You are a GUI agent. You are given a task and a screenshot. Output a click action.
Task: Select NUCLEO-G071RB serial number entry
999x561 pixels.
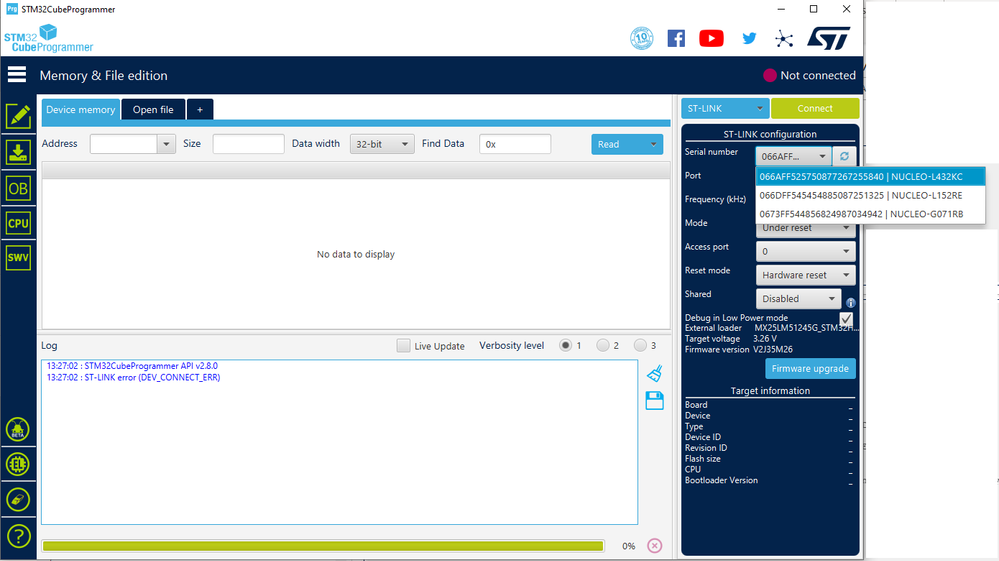click(x=870, y=214)
